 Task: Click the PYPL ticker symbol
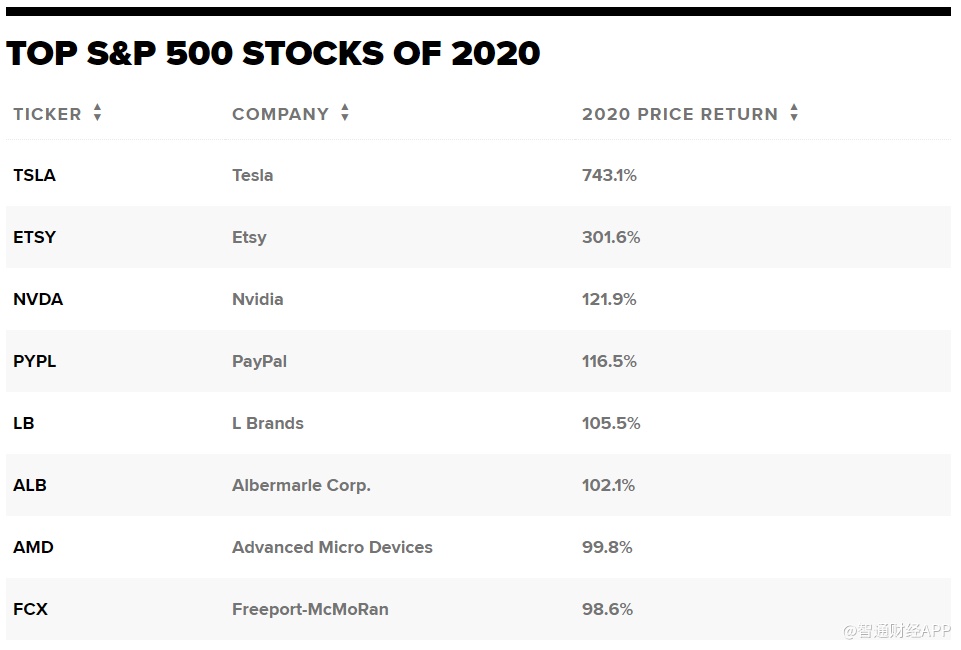[35, 361]
